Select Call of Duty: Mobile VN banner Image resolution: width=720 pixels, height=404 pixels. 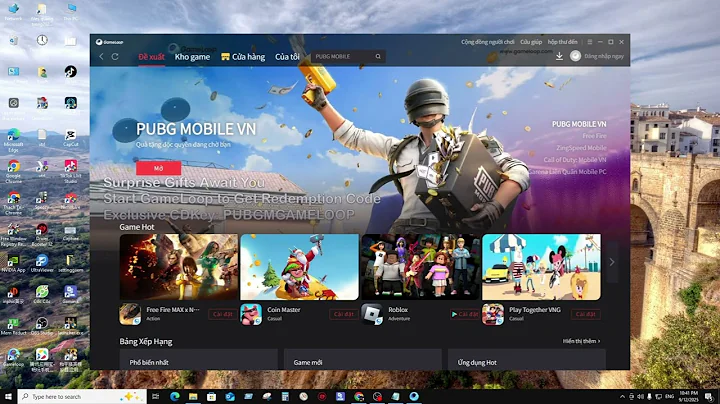[575, 160]
